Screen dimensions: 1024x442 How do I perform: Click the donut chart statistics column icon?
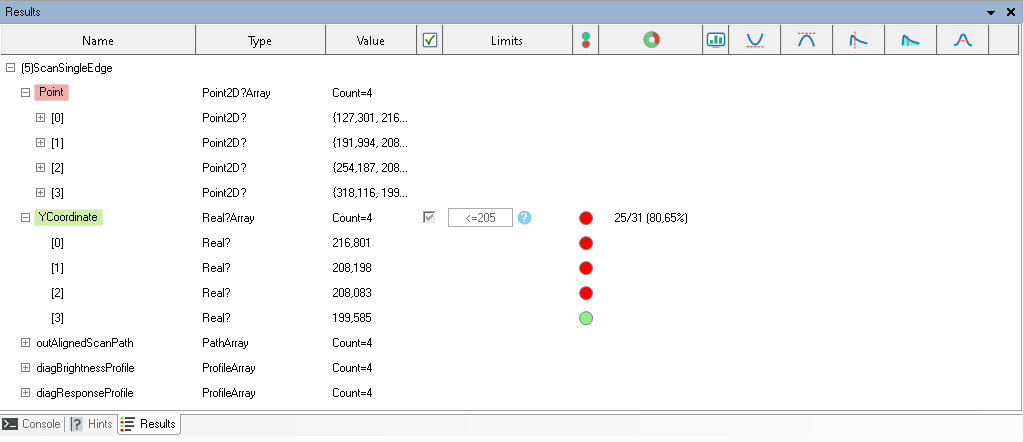(x=651, y=41)
